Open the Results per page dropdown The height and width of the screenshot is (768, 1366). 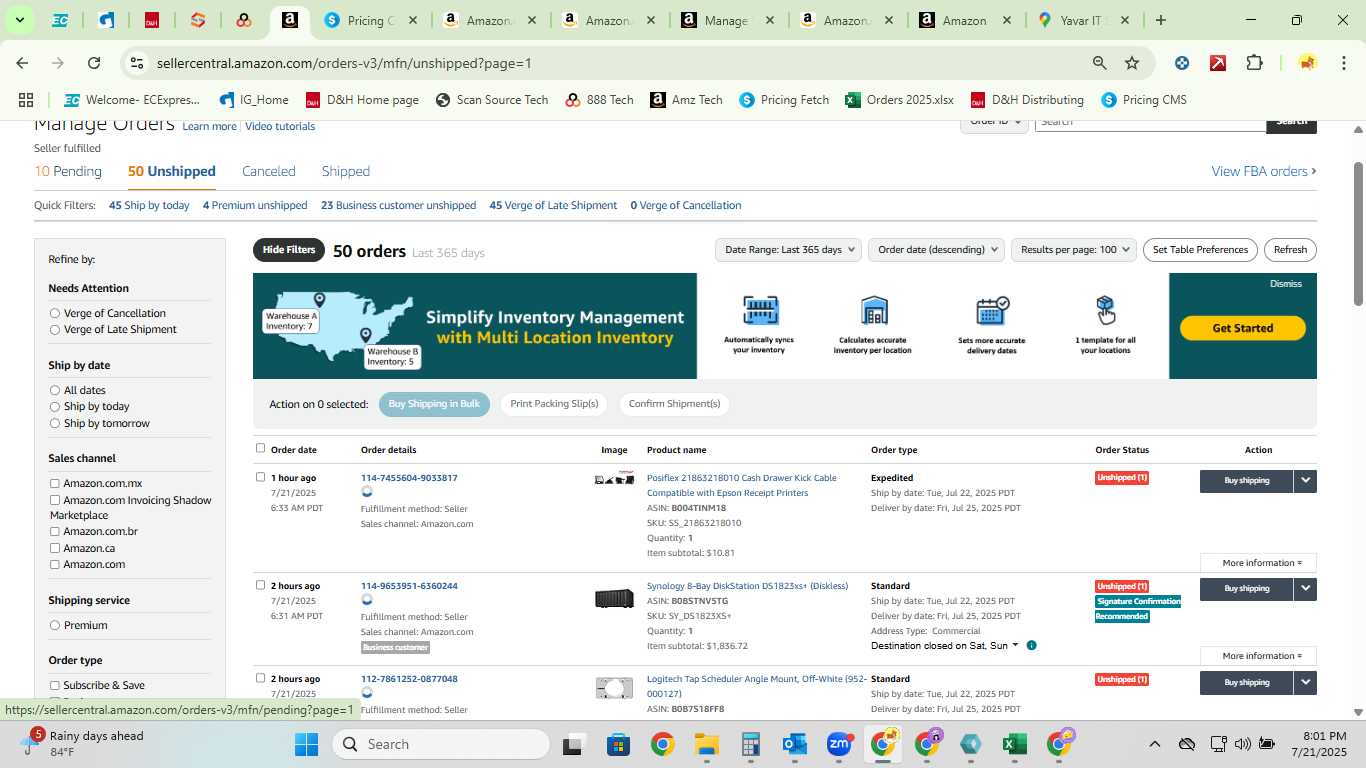pyautogui.click(x=1074, y=249)
